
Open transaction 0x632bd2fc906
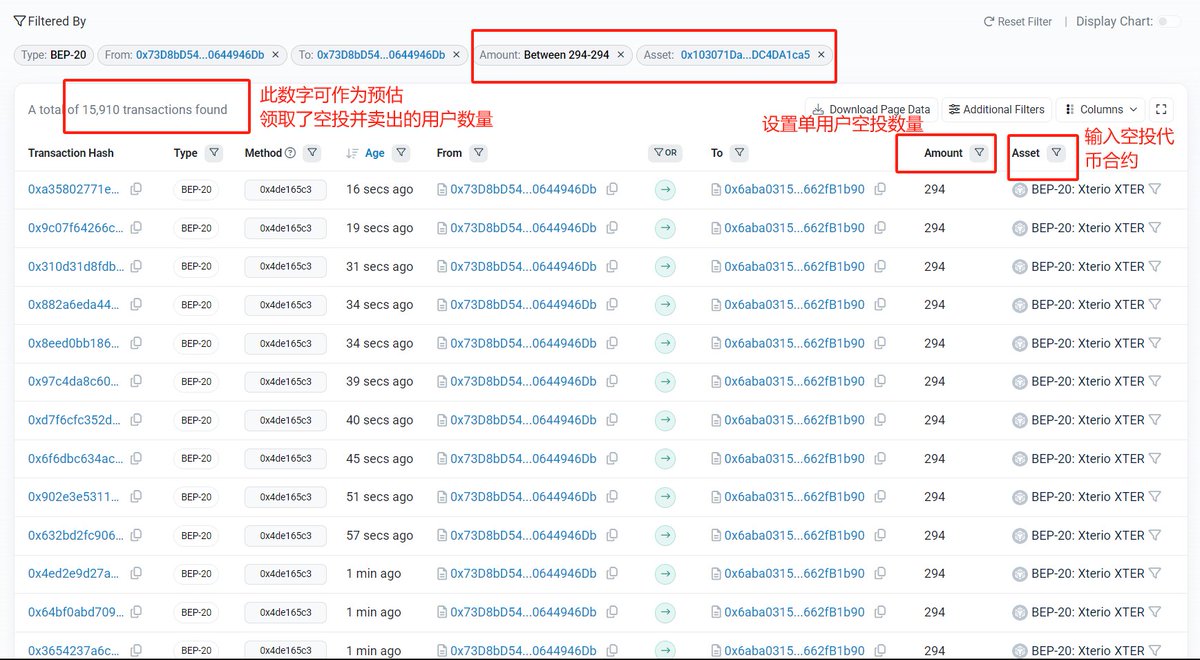(x=76, y=535)
